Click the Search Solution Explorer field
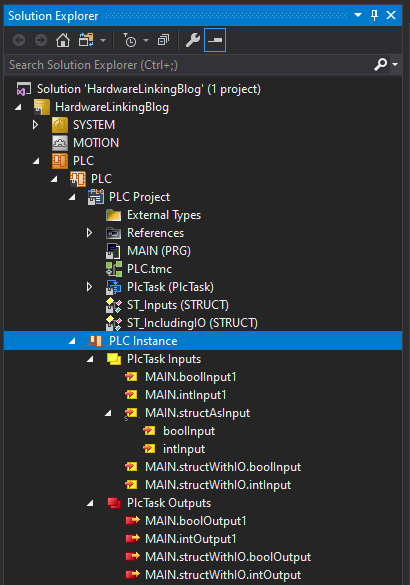 190,65
